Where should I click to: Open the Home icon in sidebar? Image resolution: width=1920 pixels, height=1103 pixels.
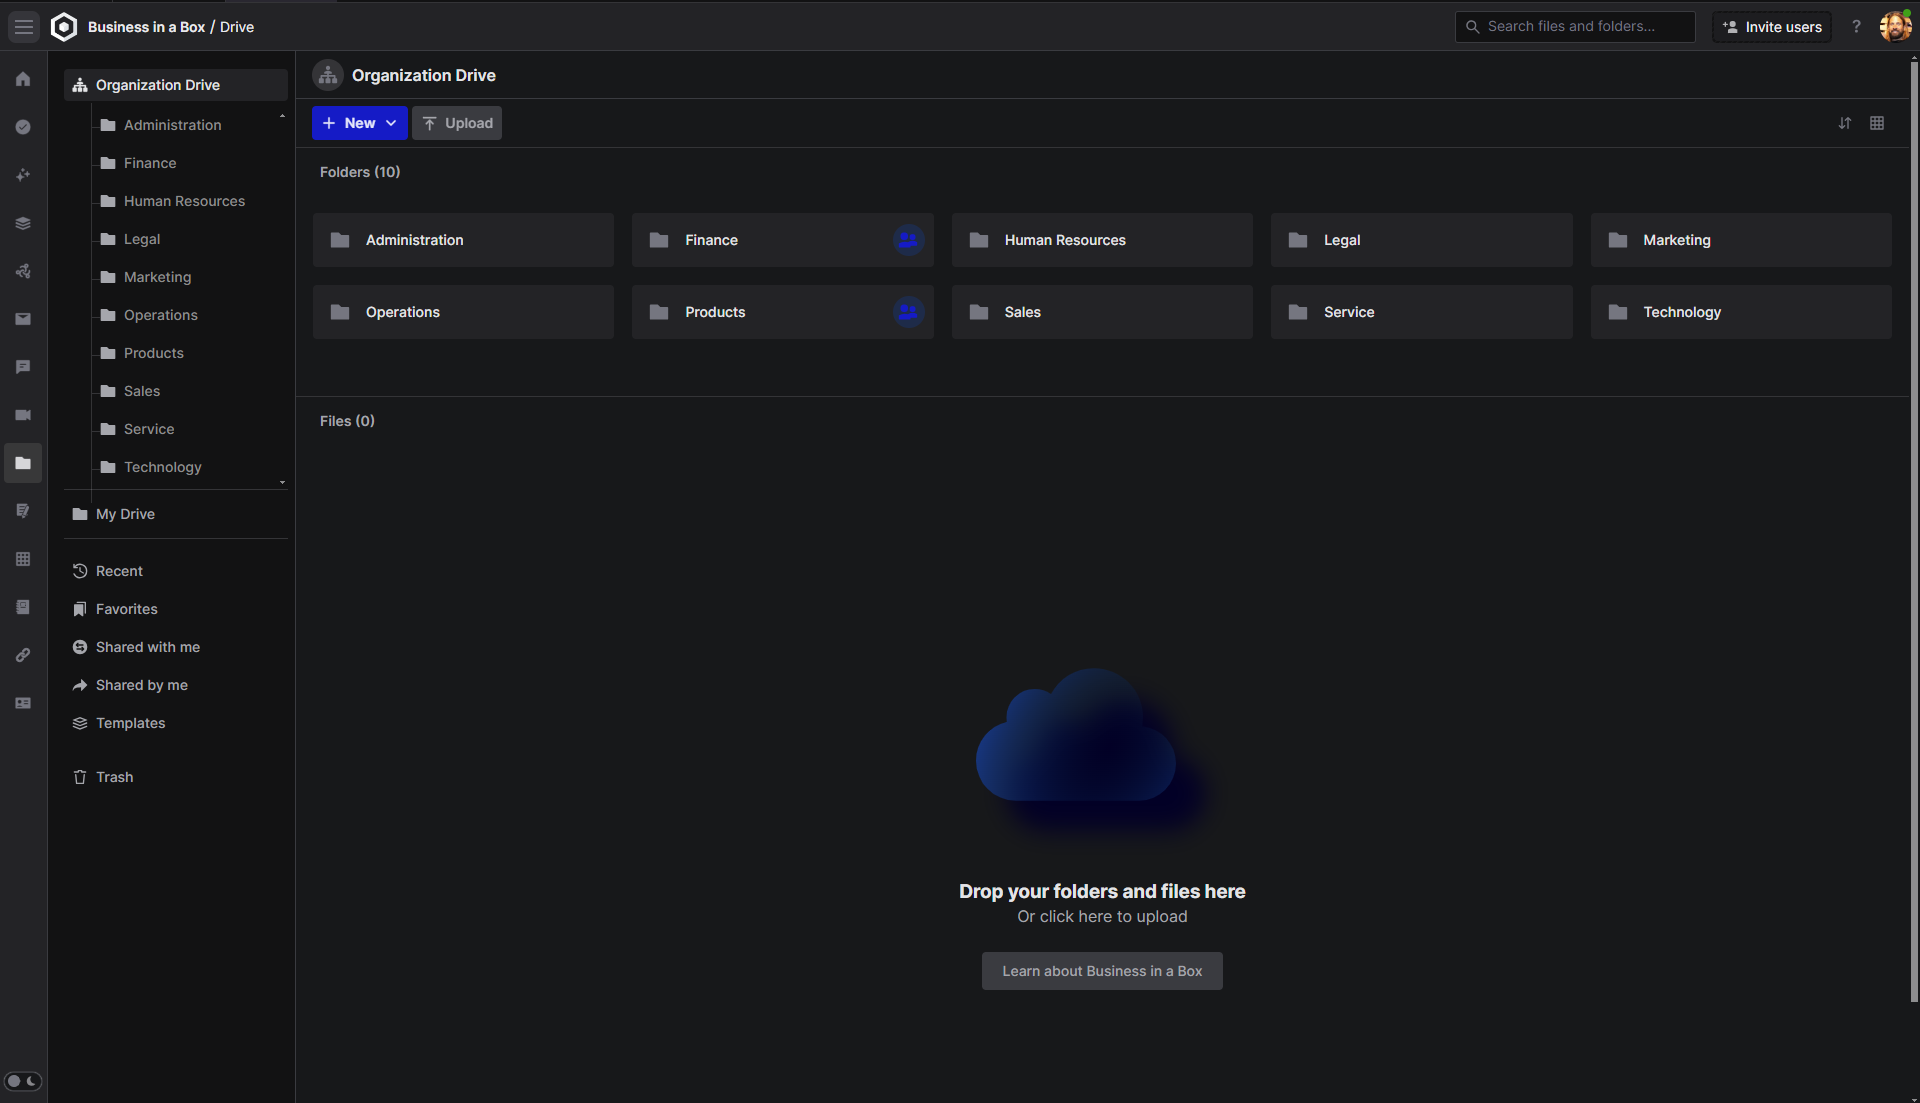coord(23,79)
